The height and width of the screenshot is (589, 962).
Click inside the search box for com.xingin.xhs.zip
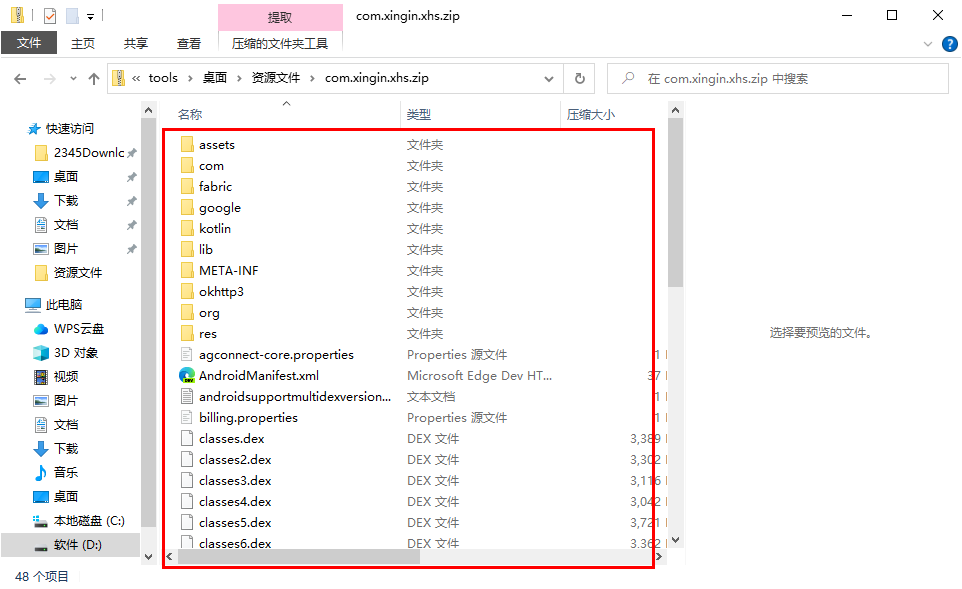(x=780, y=77)
